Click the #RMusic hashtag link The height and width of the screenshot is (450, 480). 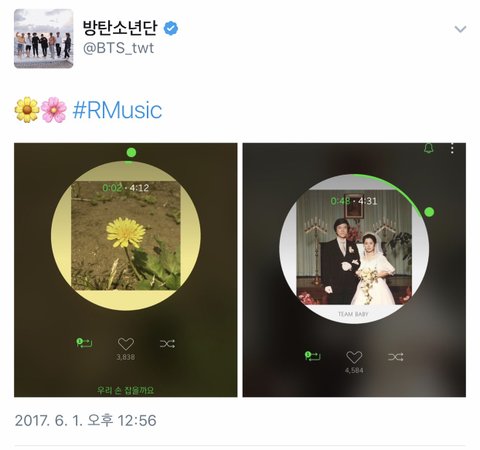click(117, 110)
